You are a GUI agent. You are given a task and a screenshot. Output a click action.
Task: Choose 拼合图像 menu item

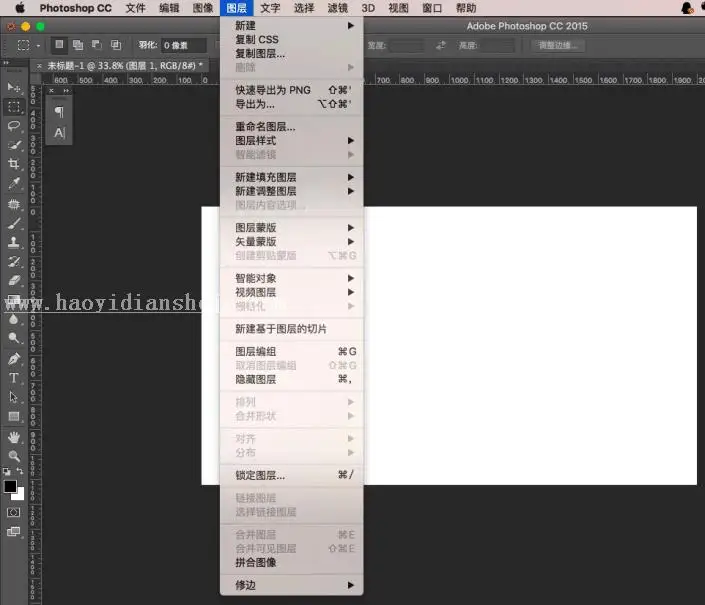[x=292, y=562]
